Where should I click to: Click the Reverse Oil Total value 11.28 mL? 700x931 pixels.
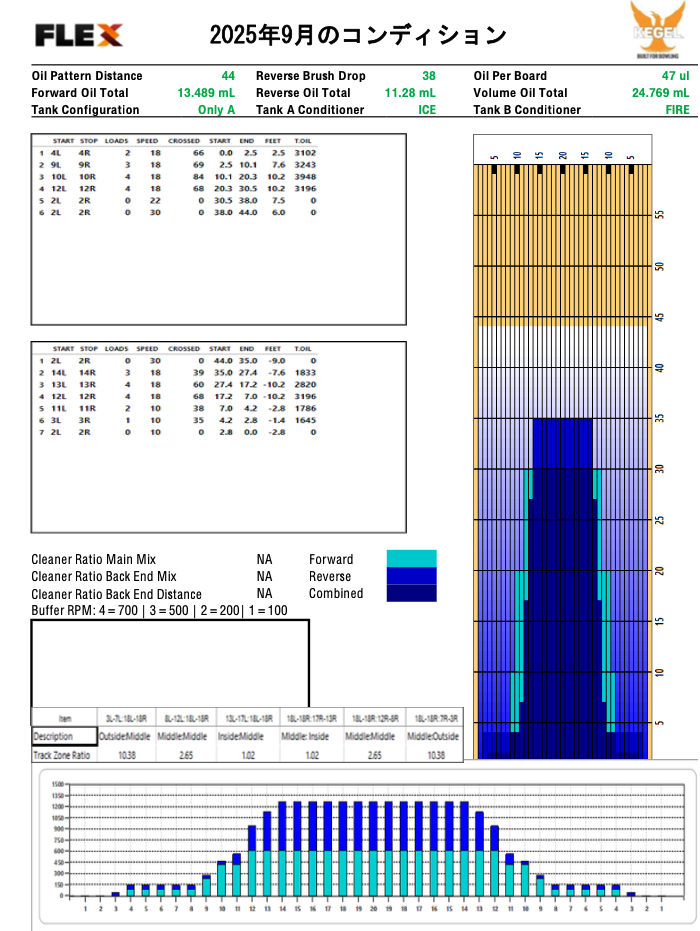(410, 93)
